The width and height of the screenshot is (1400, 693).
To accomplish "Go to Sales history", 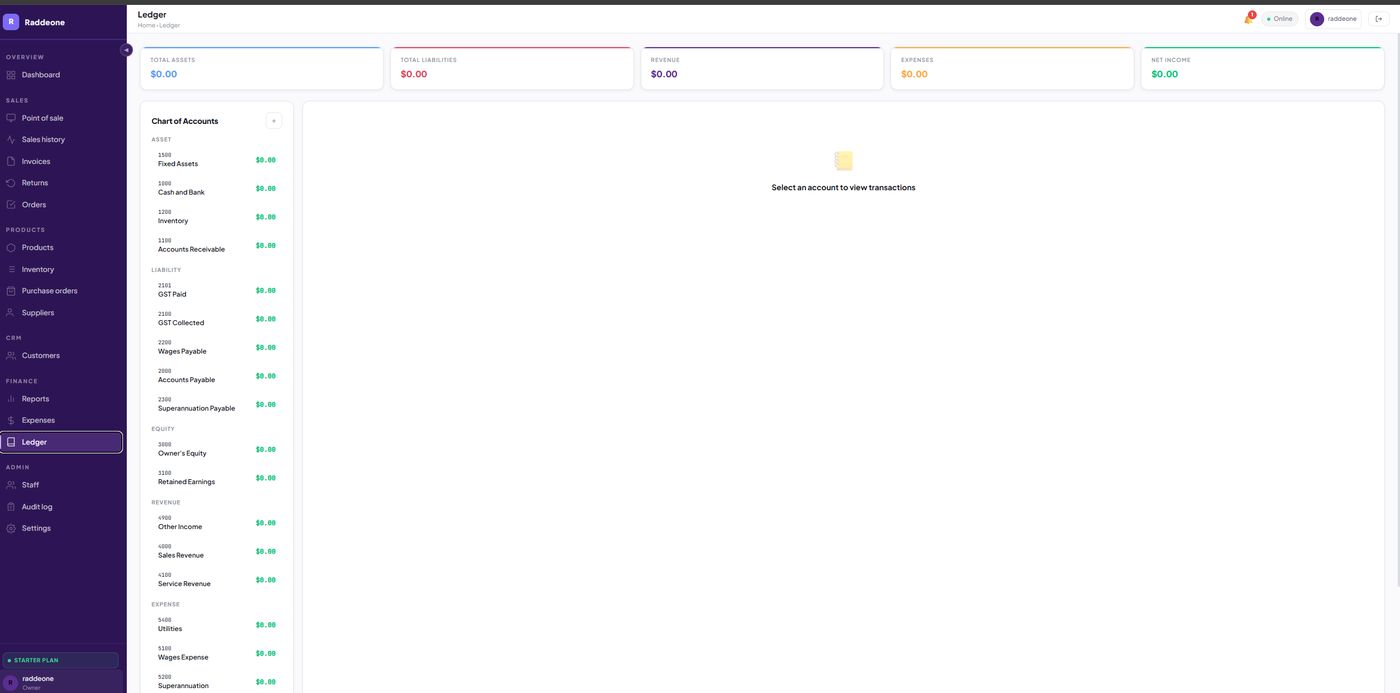I will [x=63, y=140].
